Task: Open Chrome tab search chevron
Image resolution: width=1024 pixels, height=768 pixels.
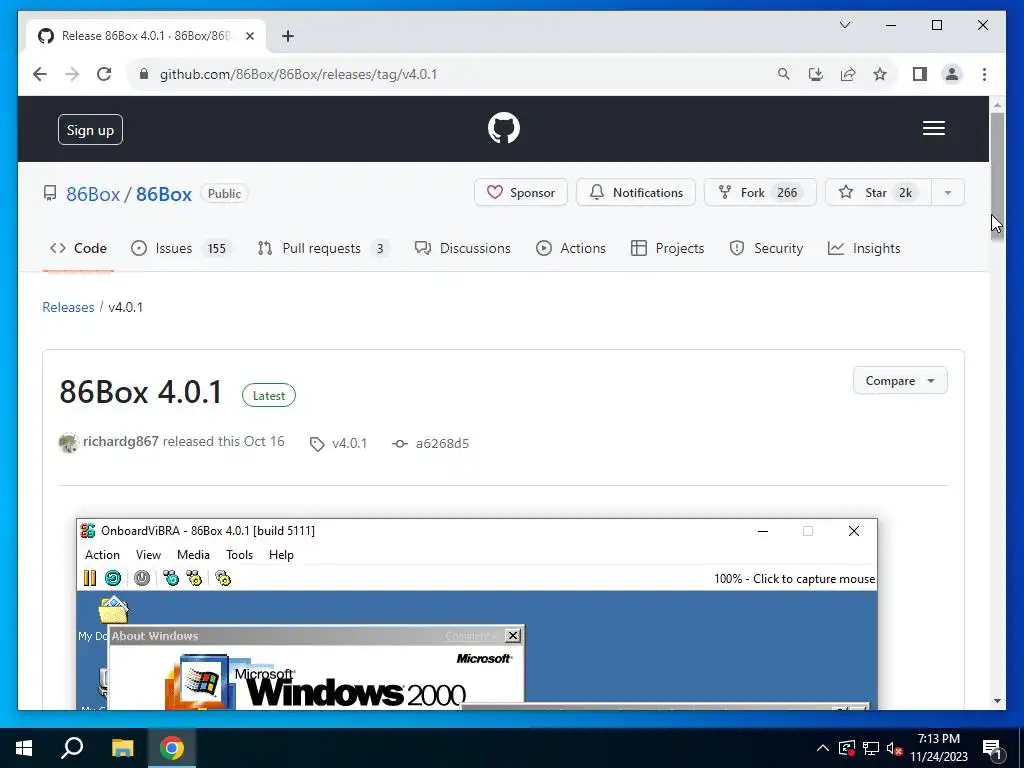Action: point(844,25)
